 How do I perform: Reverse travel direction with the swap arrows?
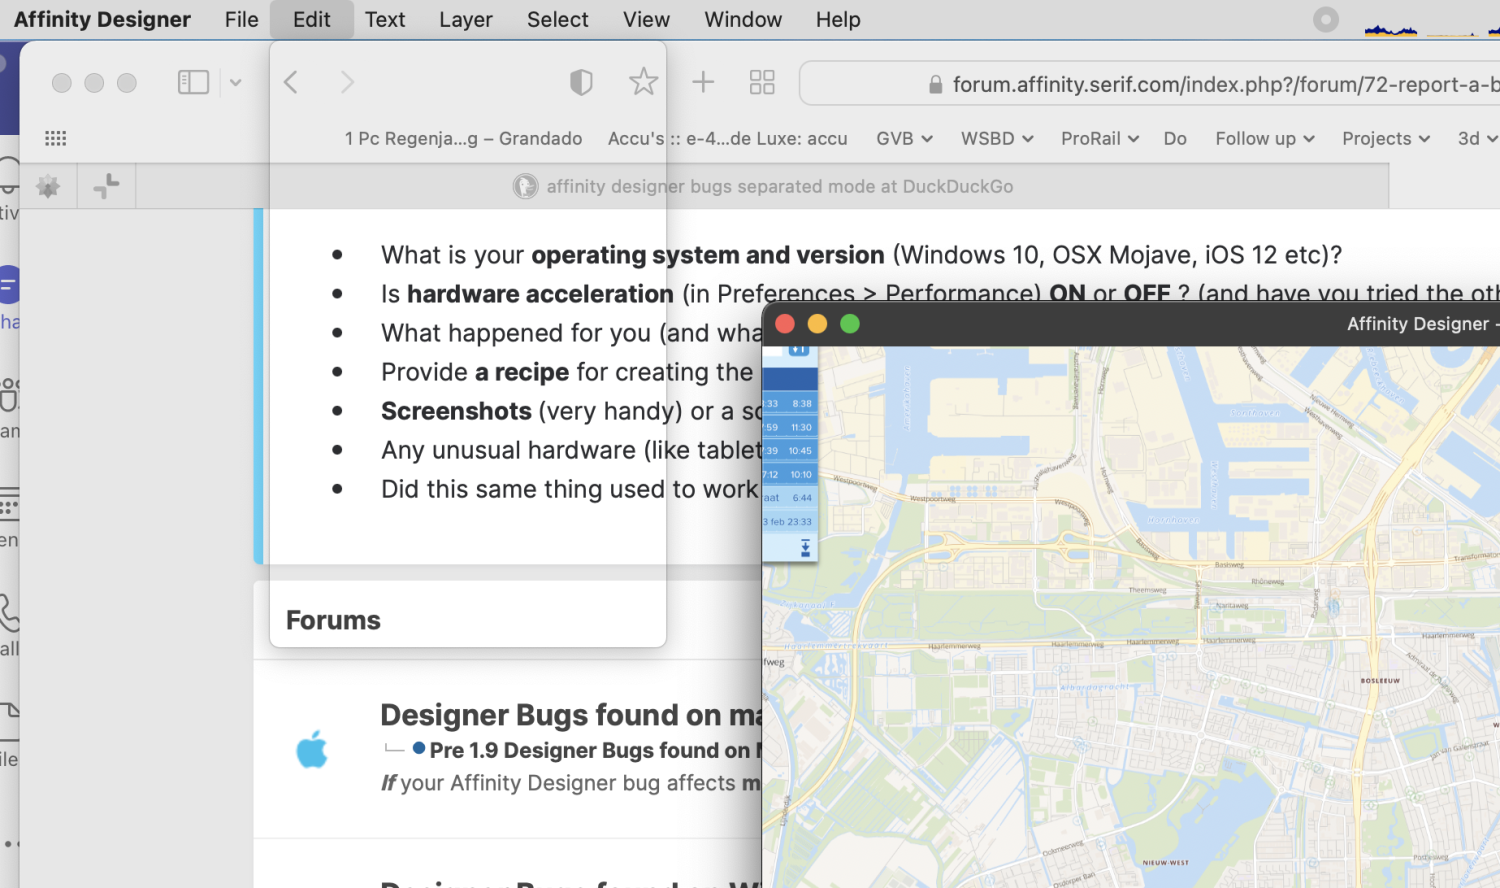tap(798, 350)
